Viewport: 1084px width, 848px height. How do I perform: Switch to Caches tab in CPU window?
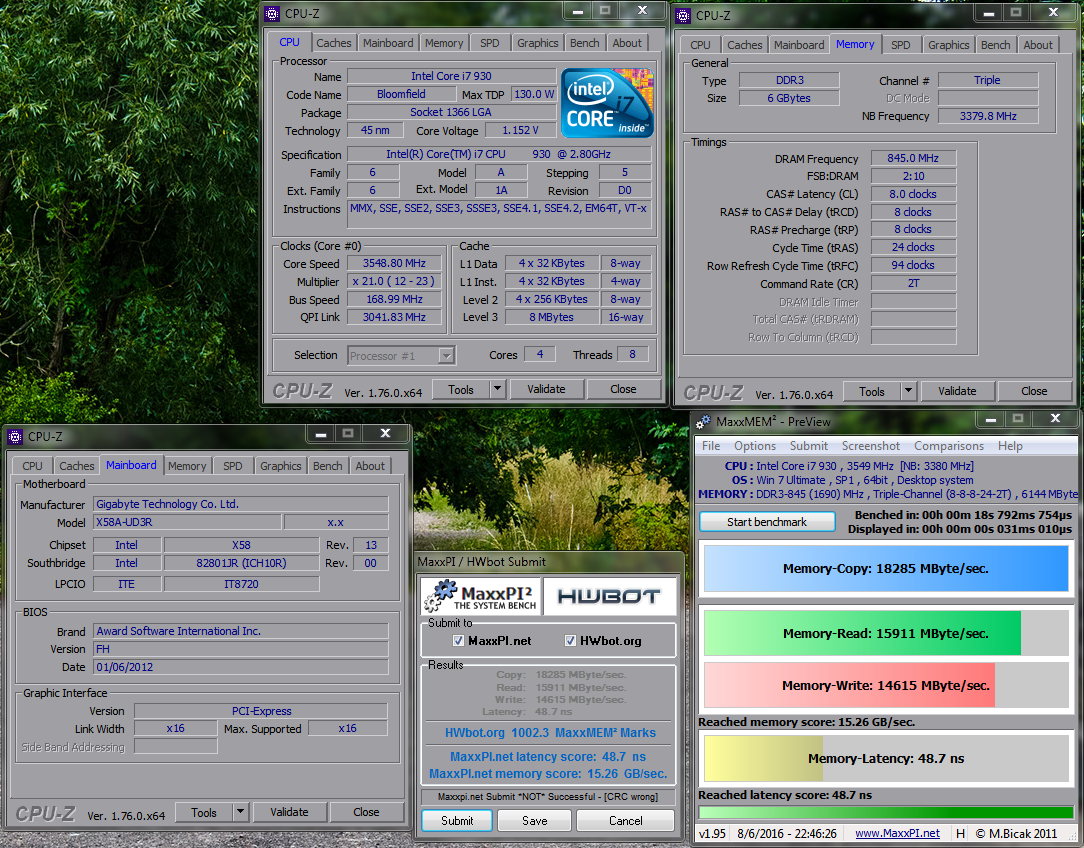point(333,43)
